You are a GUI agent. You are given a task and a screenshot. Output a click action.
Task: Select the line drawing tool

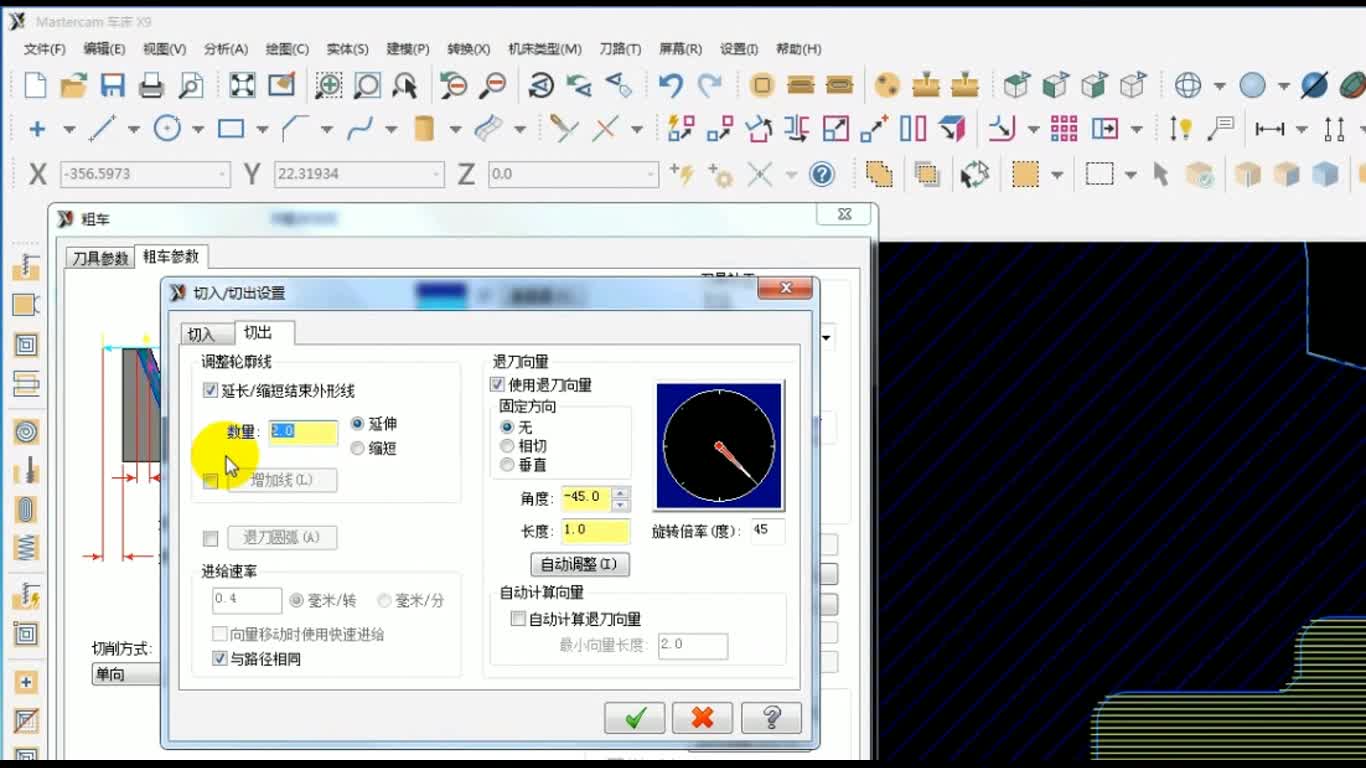tap(103, 128)
